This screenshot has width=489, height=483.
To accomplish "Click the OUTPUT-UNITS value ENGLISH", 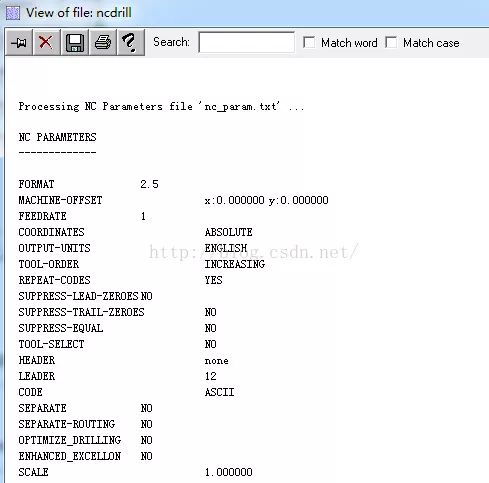I will coord(226,248).
